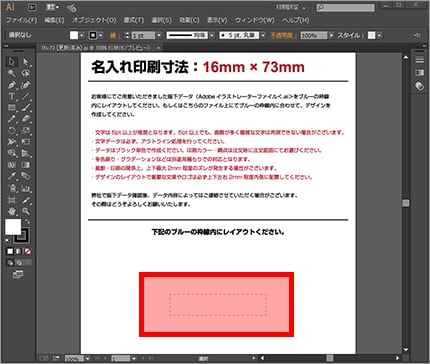Open the 編集(E) menu
Image resolution: width=430 pixels, height=364 pixels.
54,20
